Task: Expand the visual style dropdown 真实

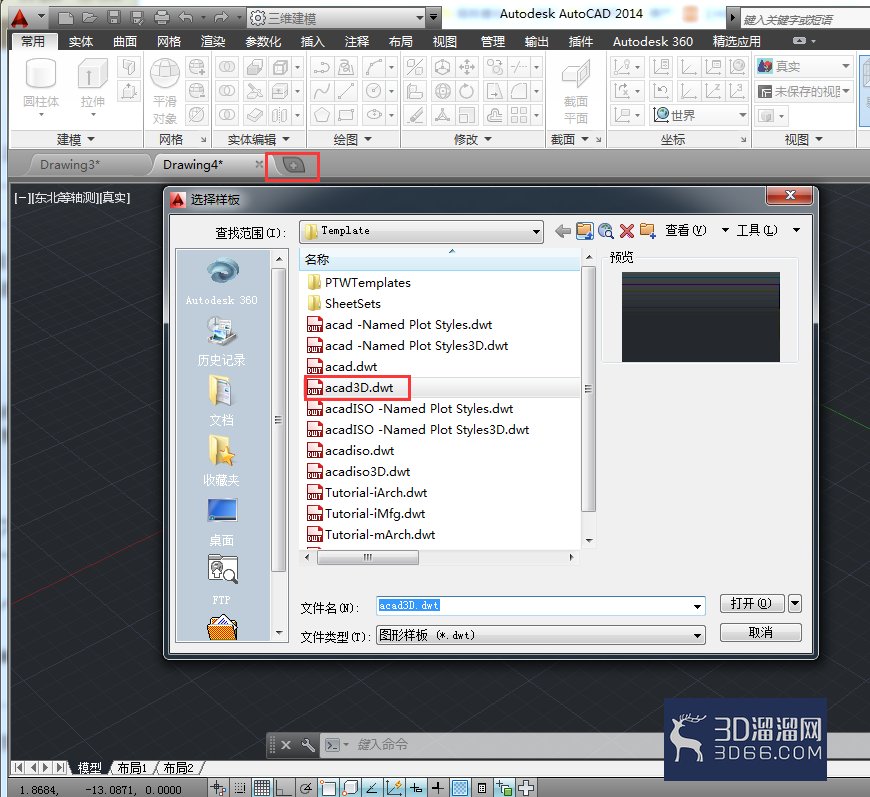Action: (x=846, y=66)
